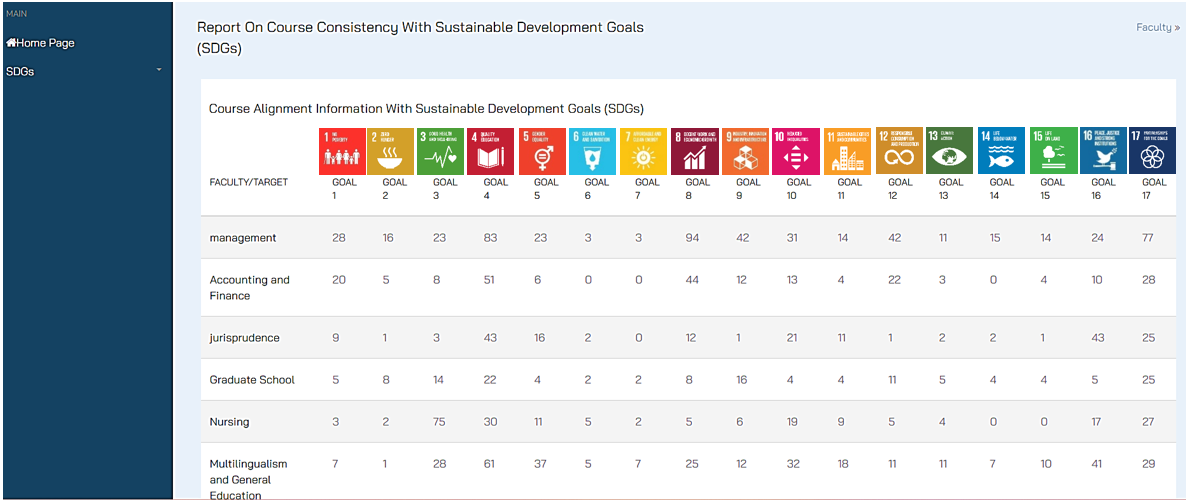Go to Home Page in sidebar
1187x502 pixels.
(x=40, y=43)
